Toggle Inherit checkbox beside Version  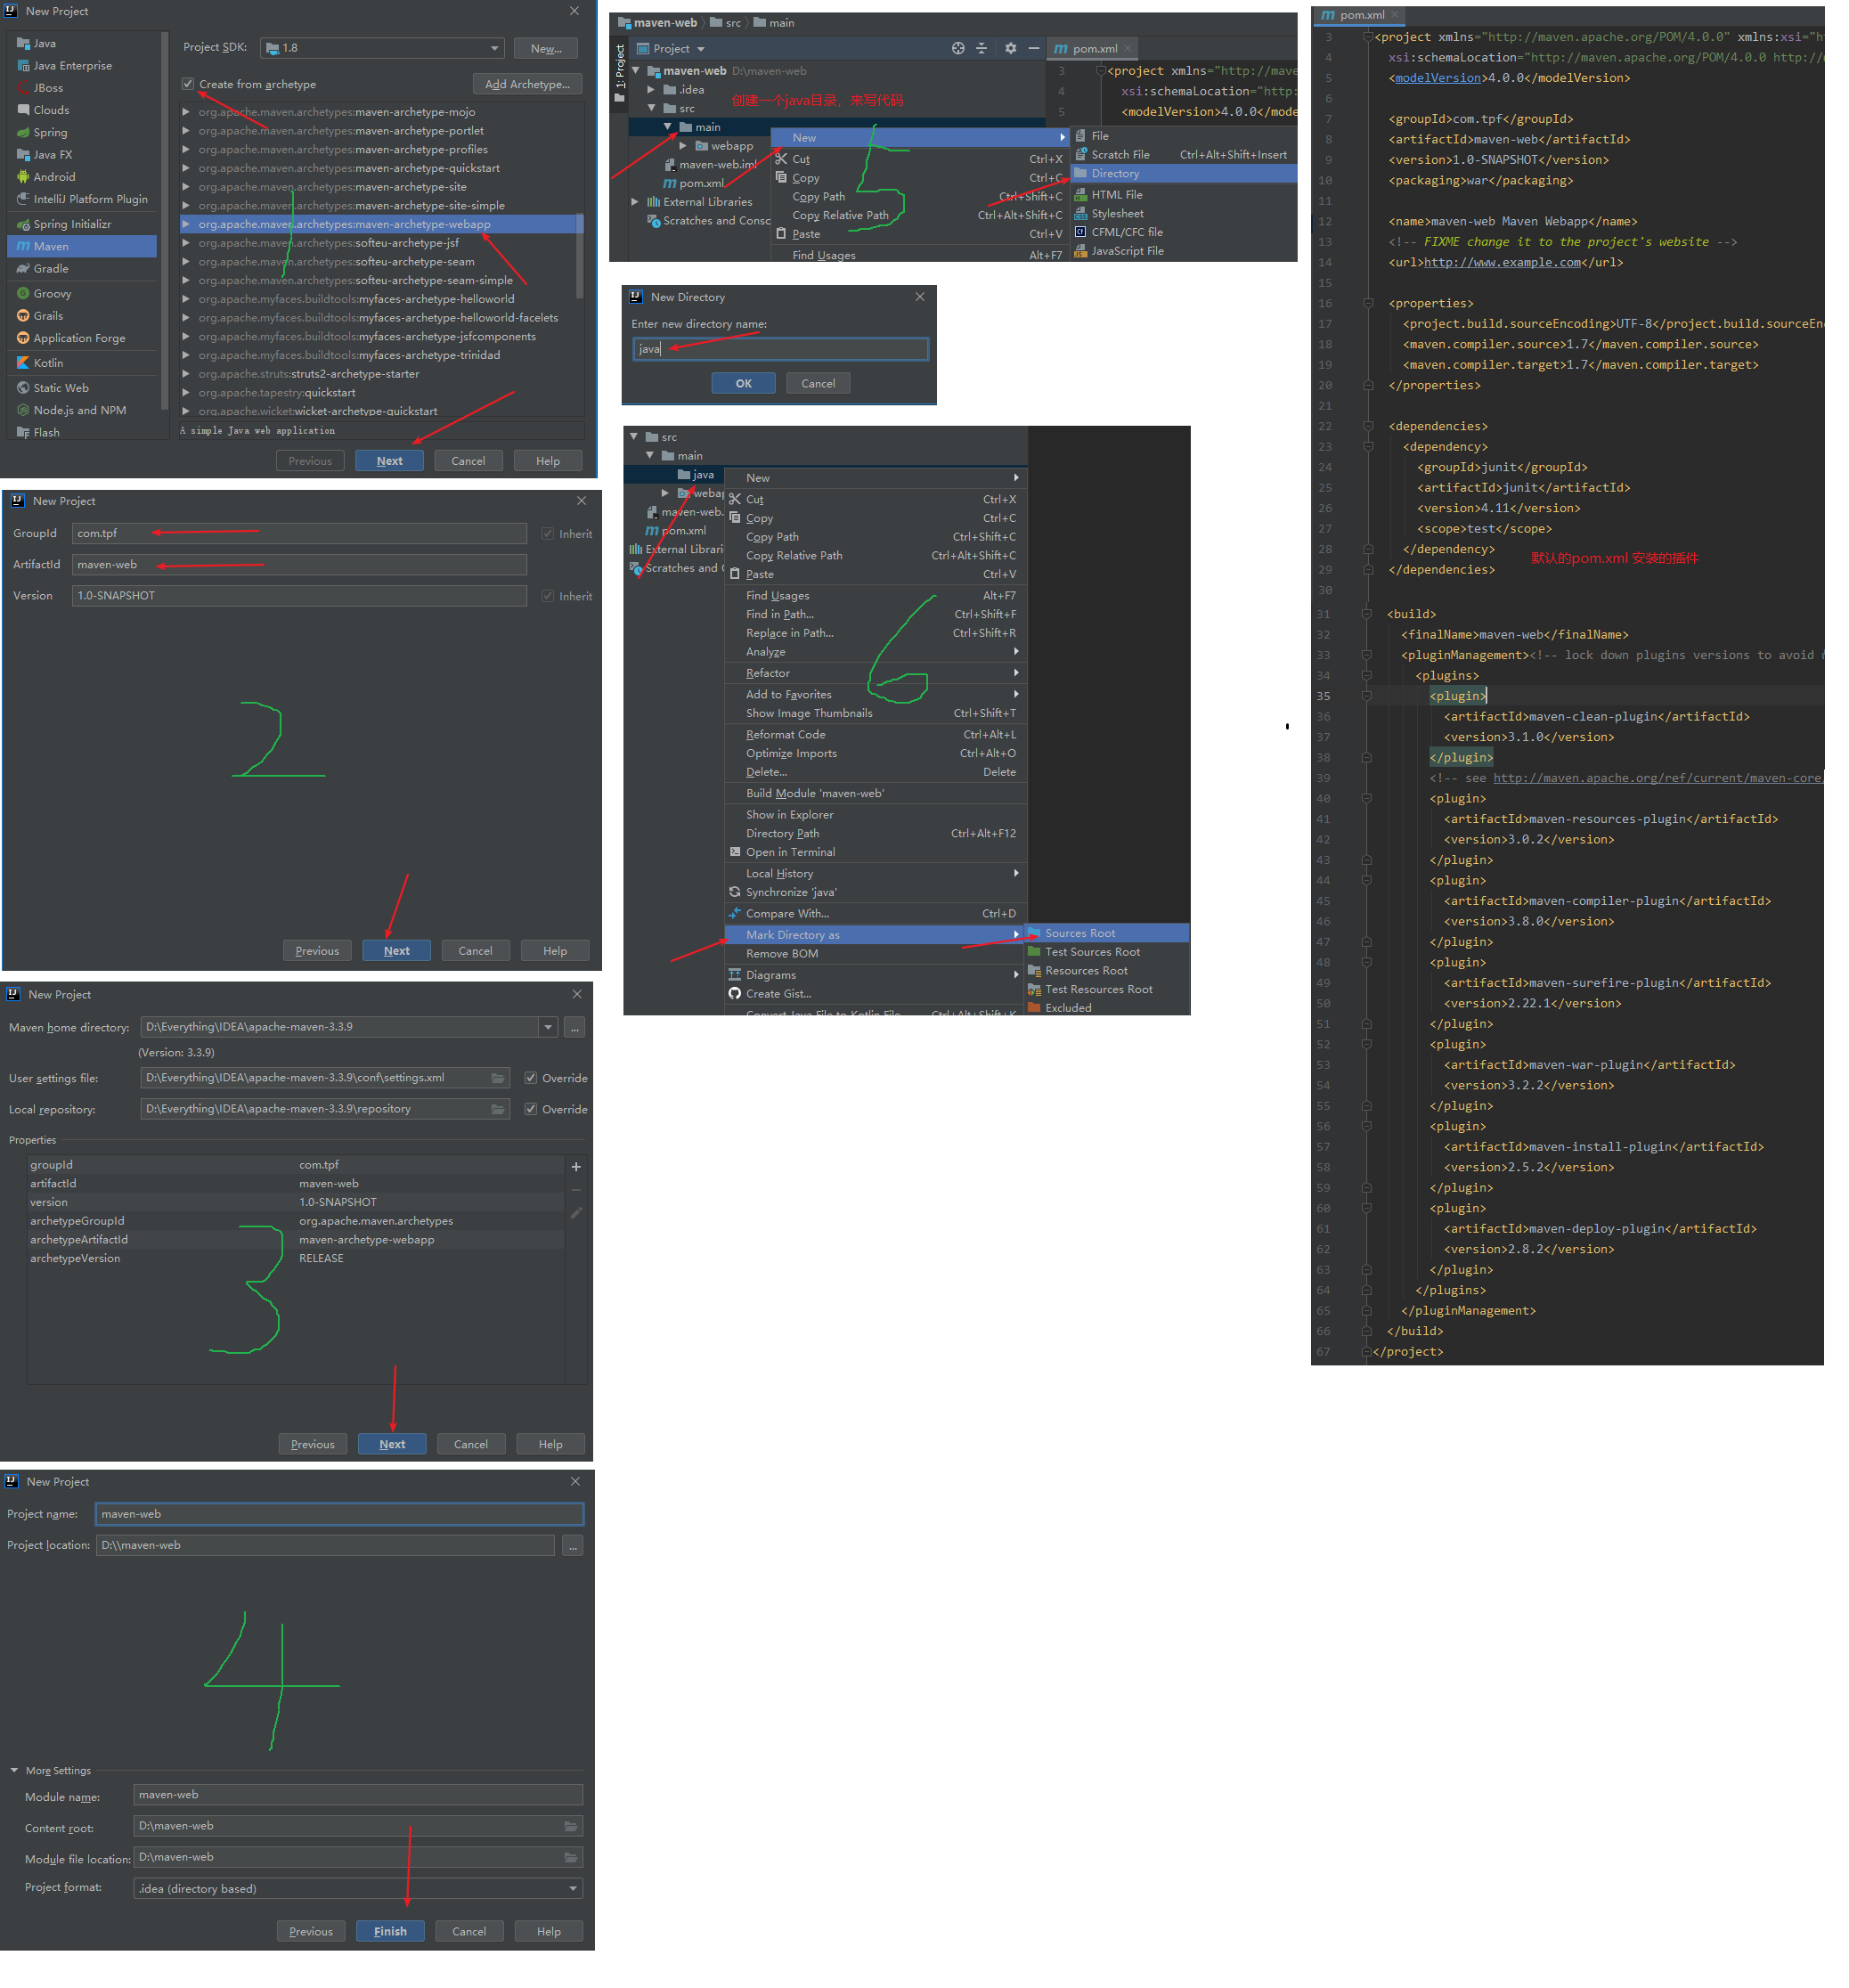coord(548,596)
